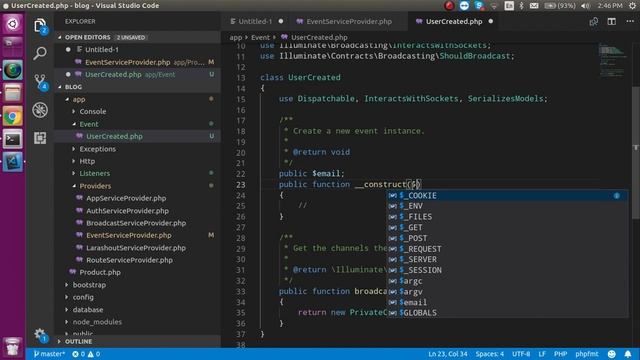Change encoding via UTF-8 status item
This screenshot has width=640, height=360.
pos(521,354)
